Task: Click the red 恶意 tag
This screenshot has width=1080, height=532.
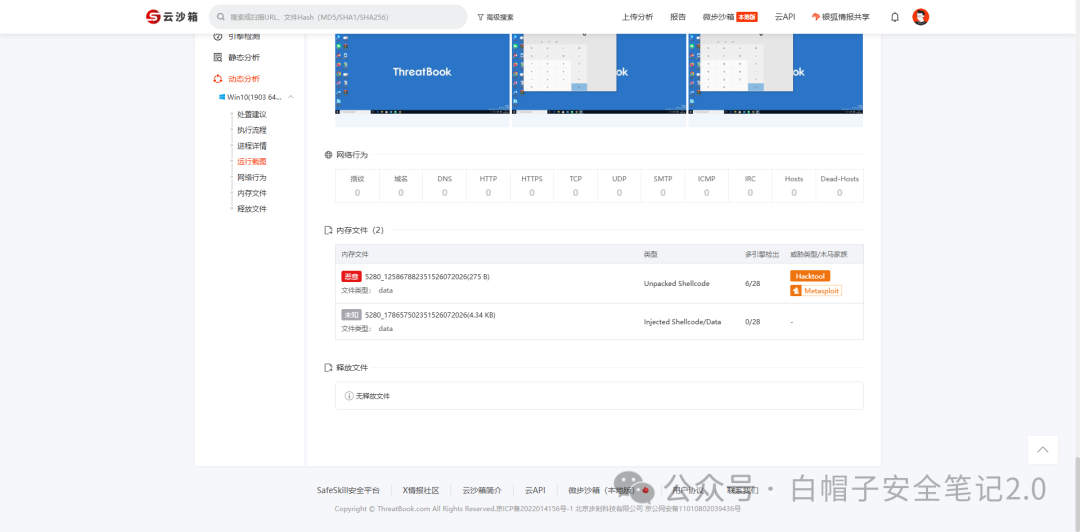Action: (351, 276)
